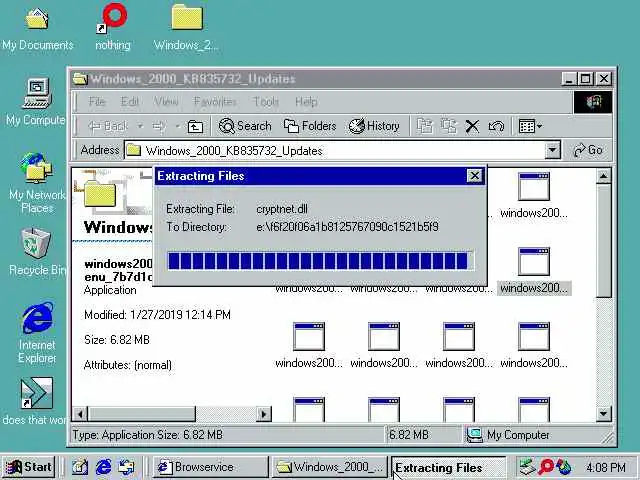Screen dimensions: 640x480
Task: Open the Help menu
Action: tap(306, 102)
